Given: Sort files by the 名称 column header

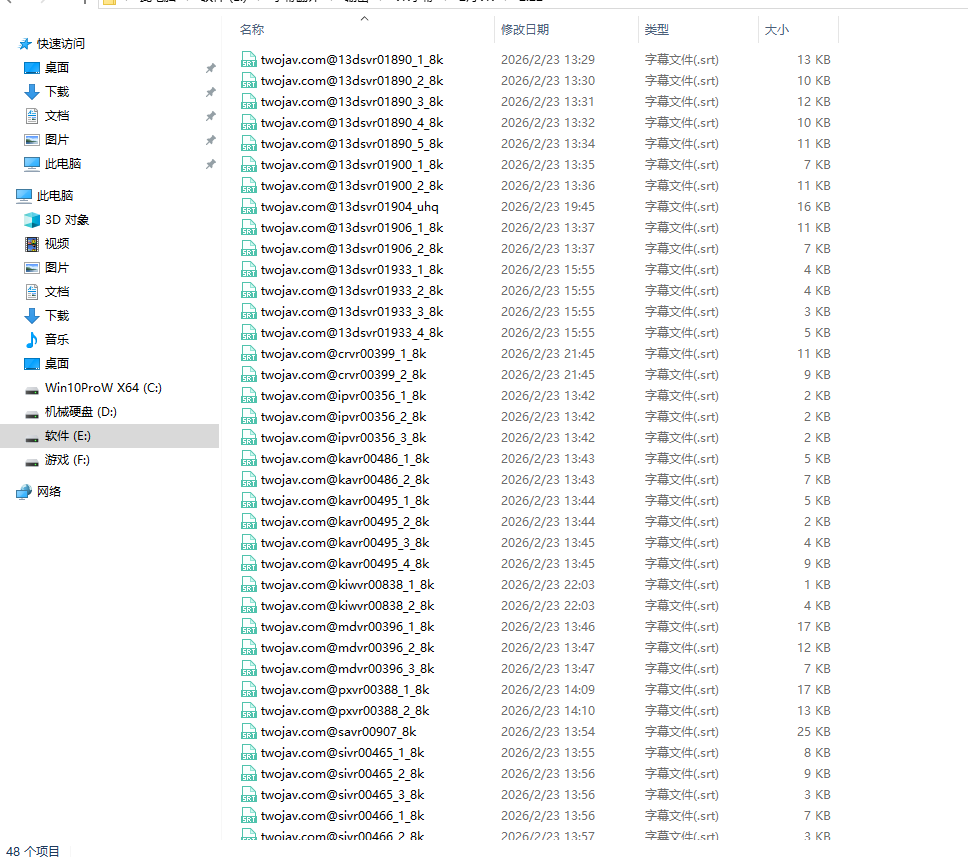Looking at the screenshot, I should pyautogui.click(x=252, y=30).
